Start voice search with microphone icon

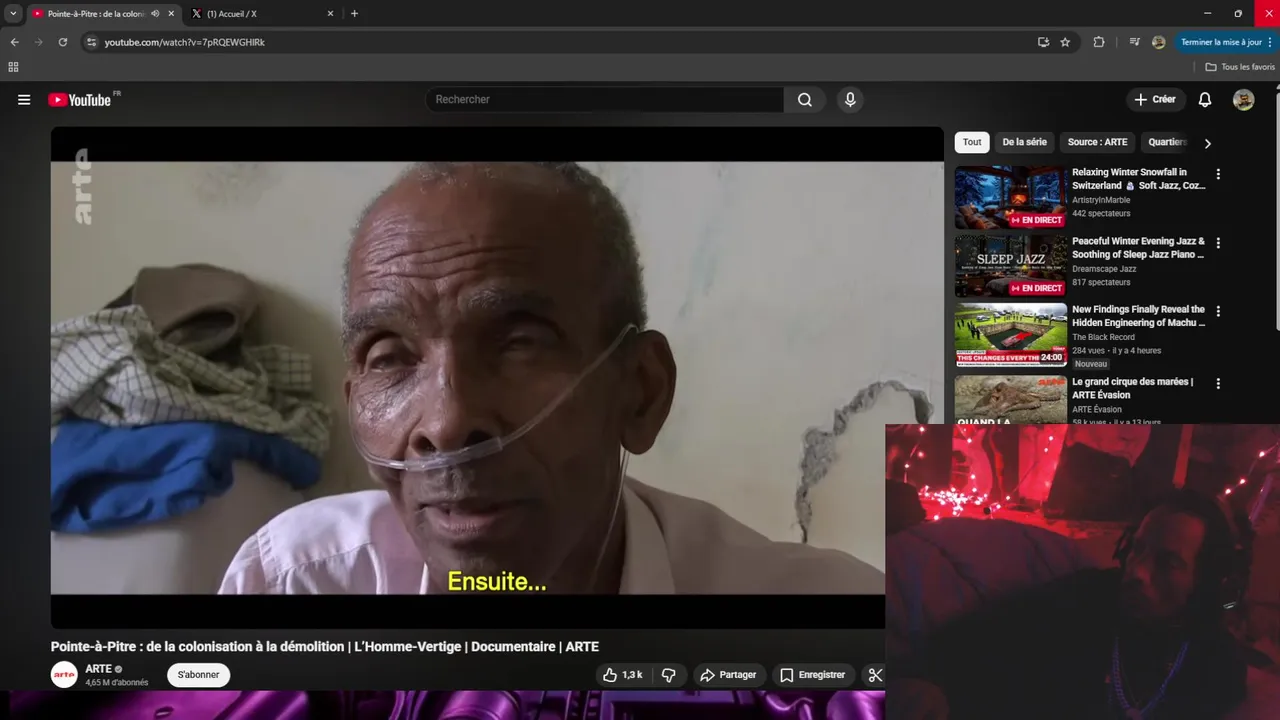click(x=850, y=100)
